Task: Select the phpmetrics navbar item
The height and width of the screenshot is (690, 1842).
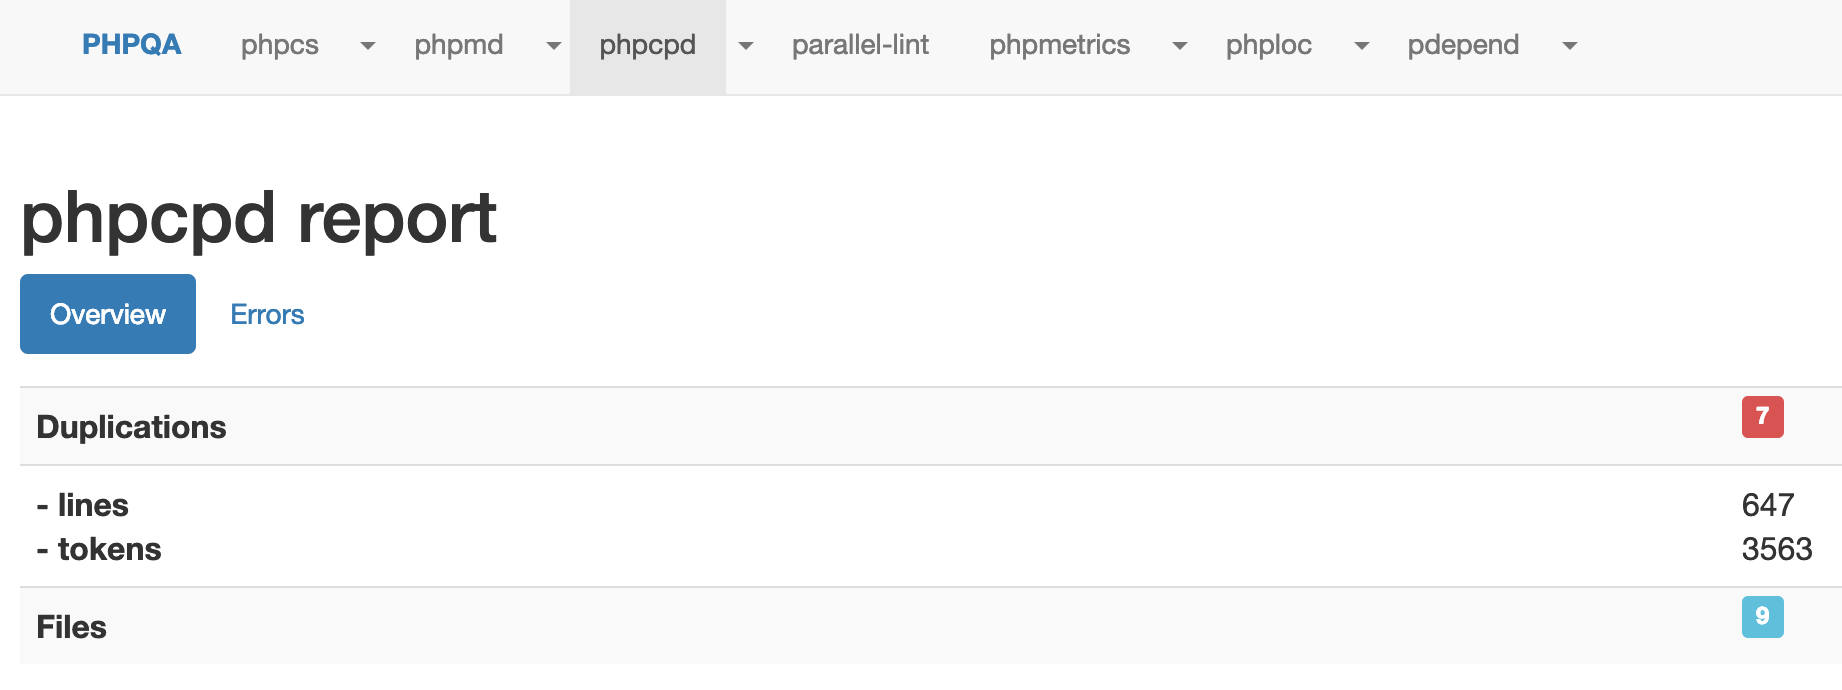Action: coord(1060,45)
